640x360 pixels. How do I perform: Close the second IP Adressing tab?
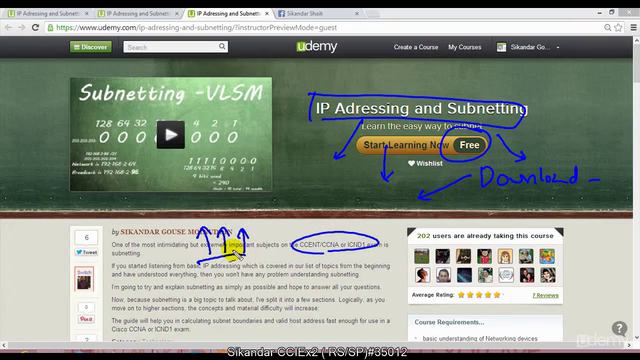[177, 13]
